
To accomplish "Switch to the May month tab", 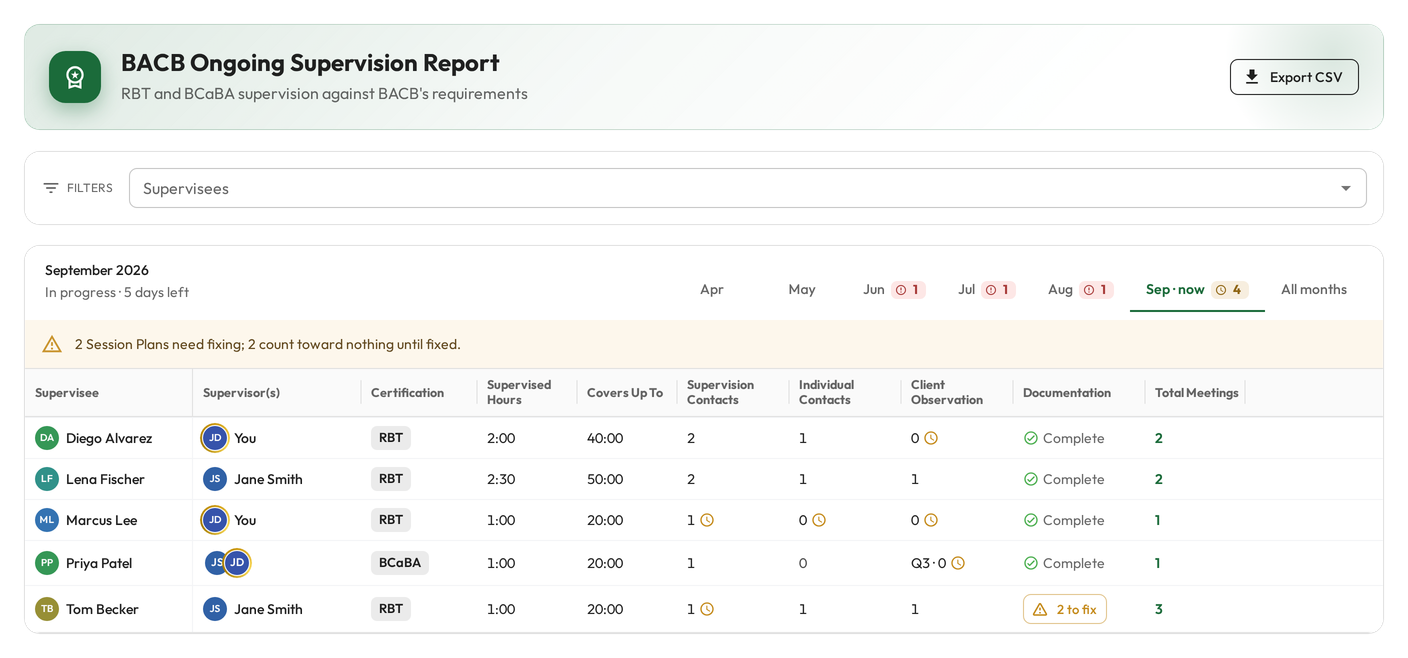I will tap(802, 289).
